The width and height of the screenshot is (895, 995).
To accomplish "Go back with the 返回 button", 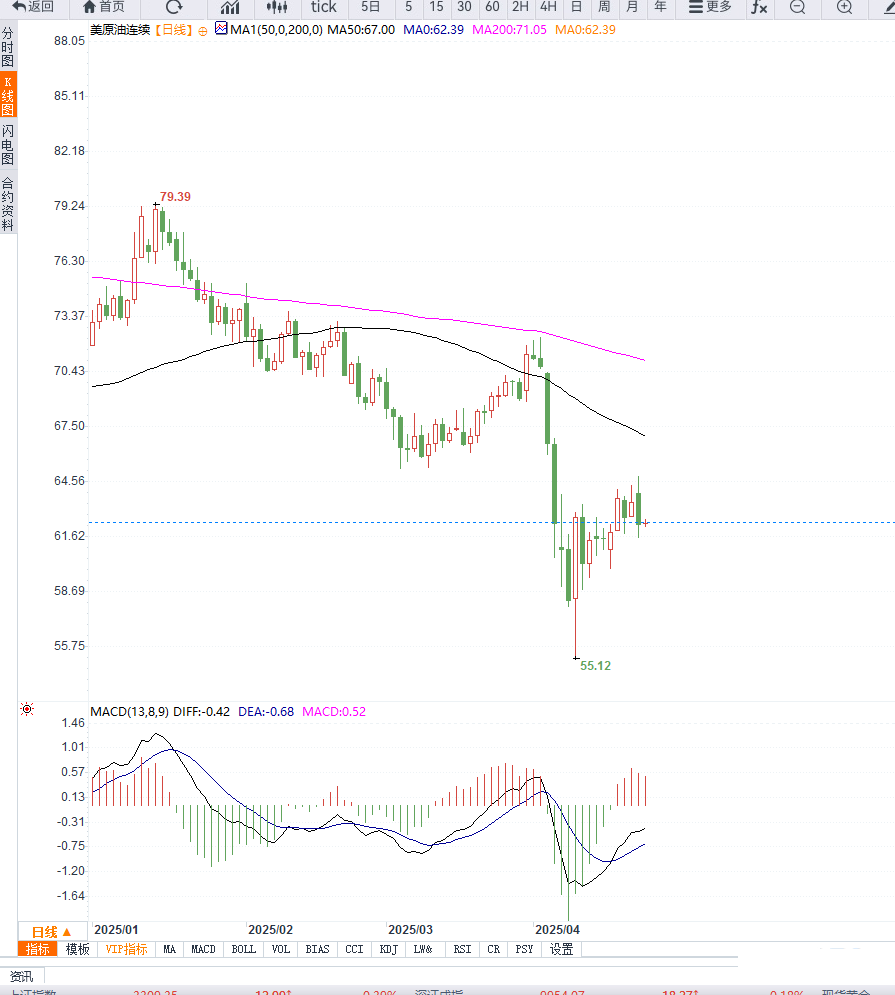I will 33,7.
